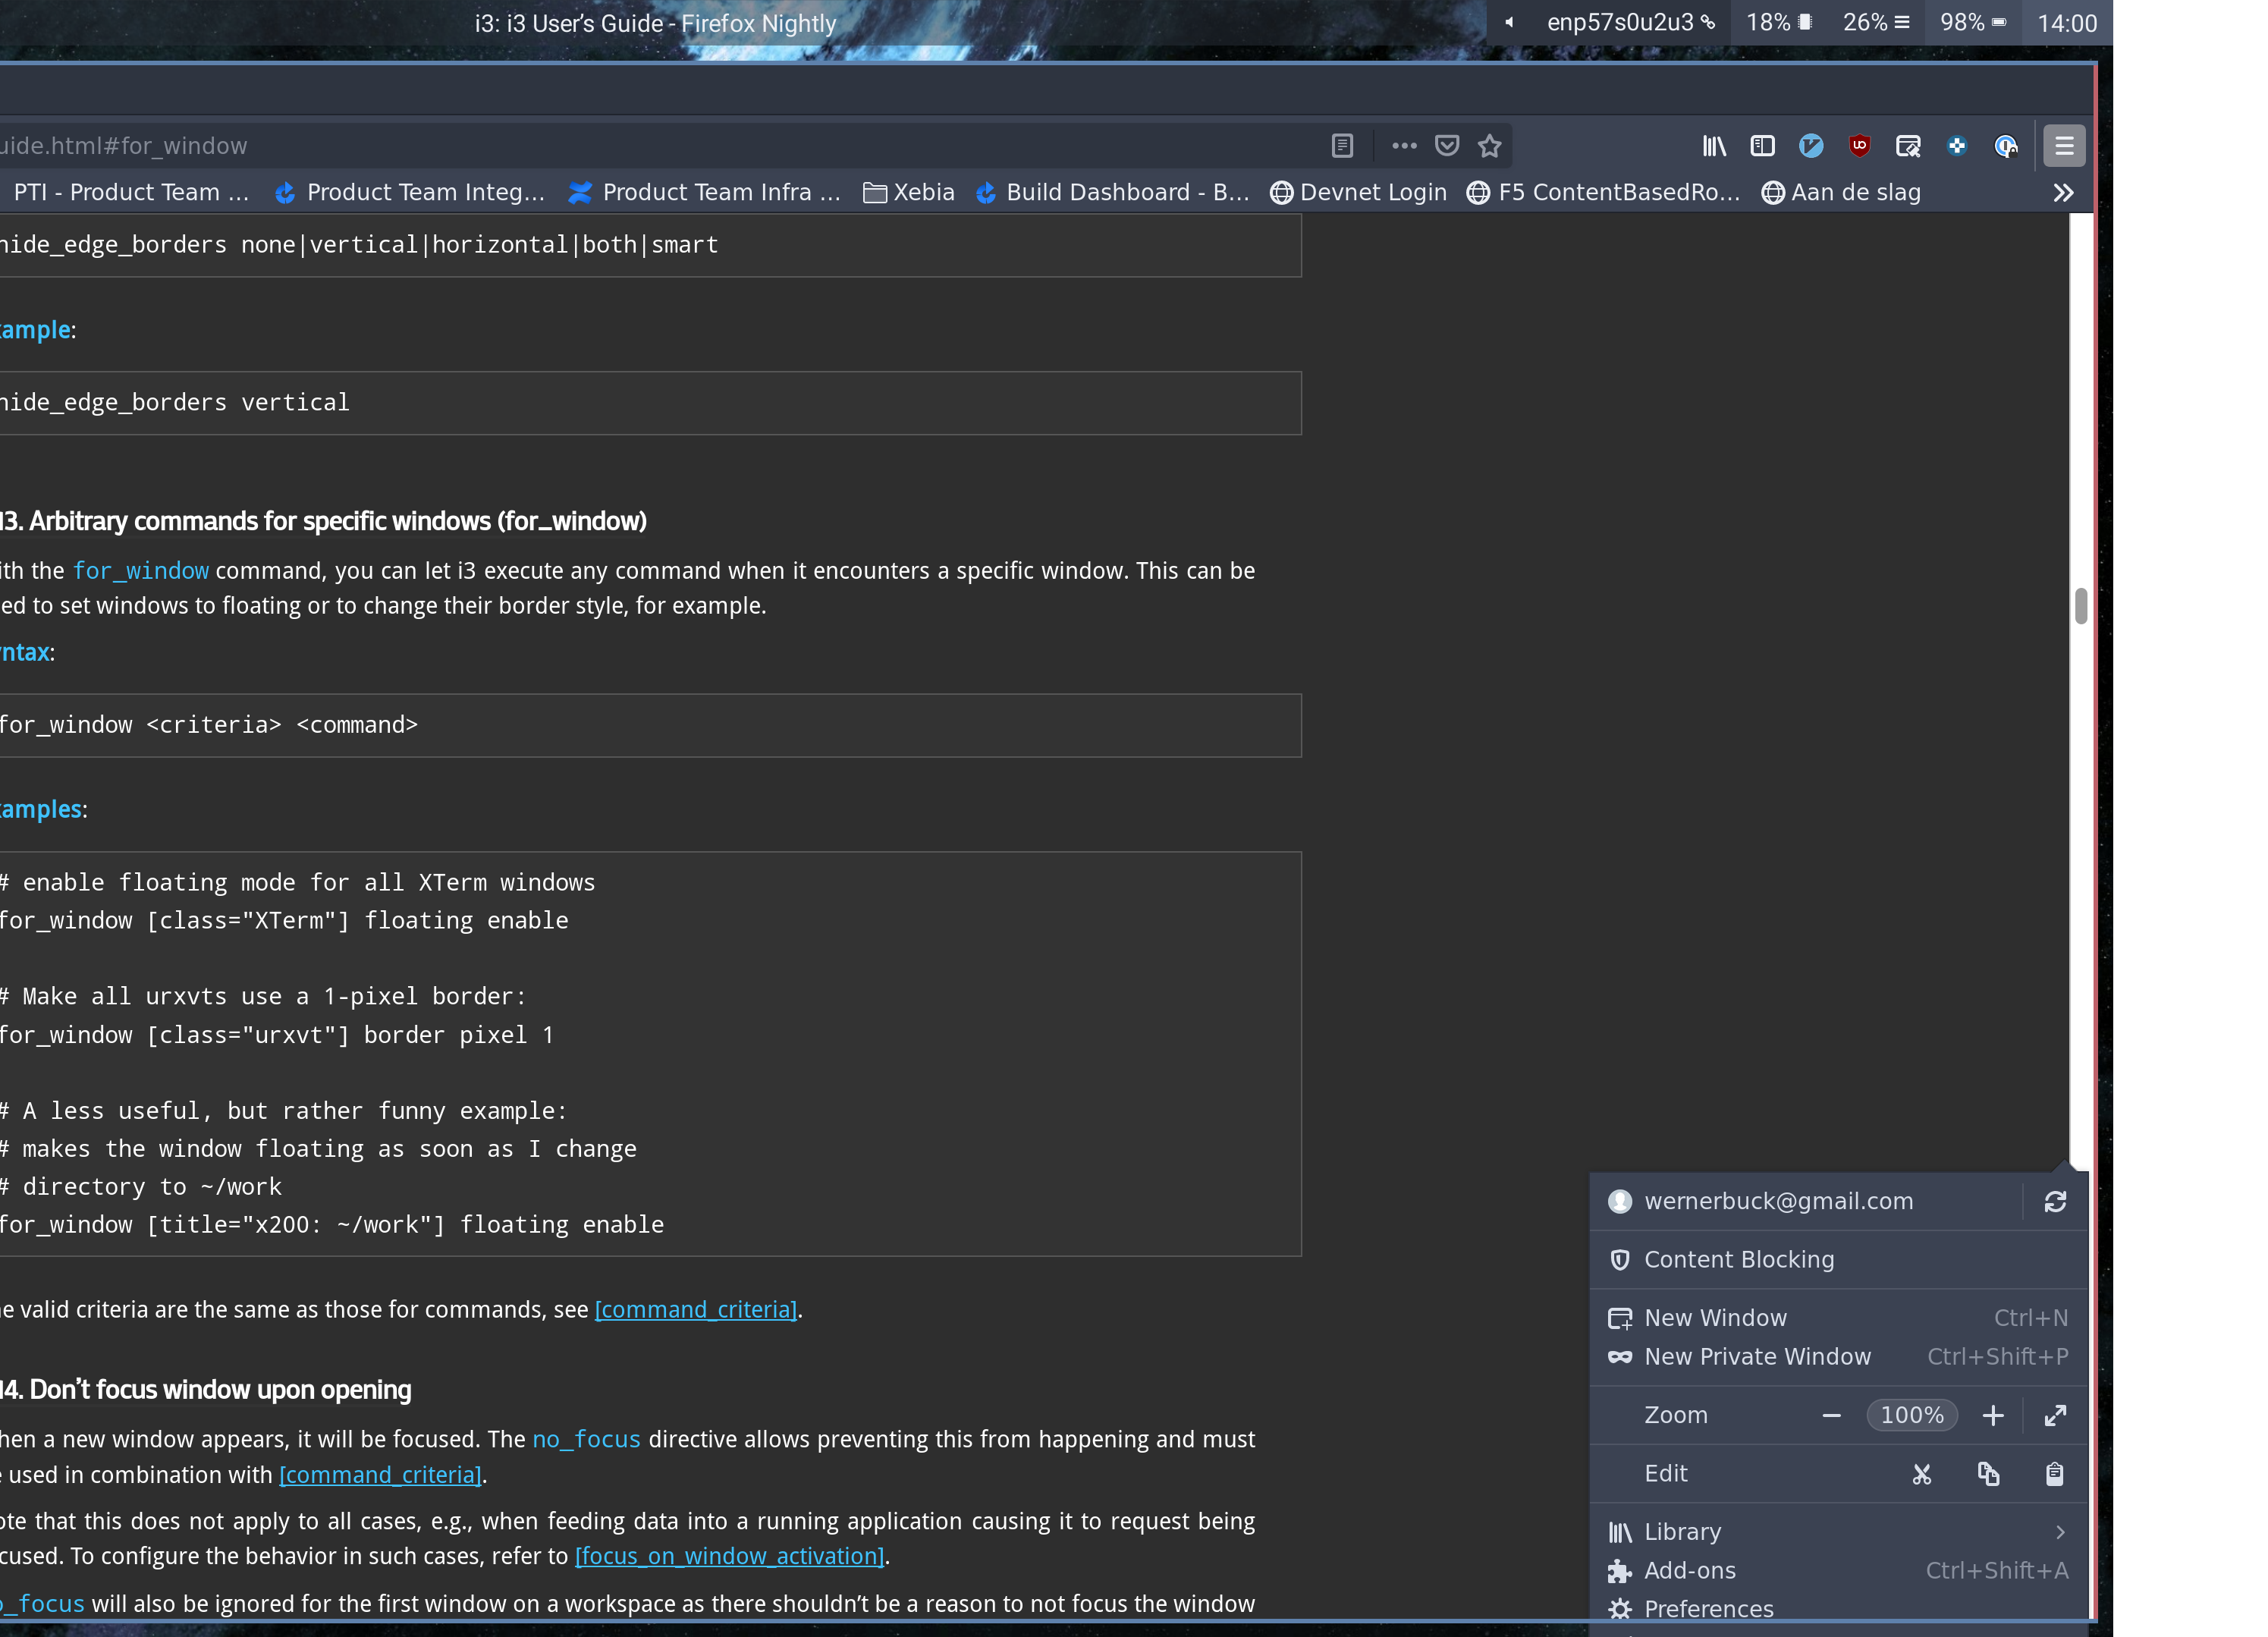The image size is (2268, 1637).
Task: Click the 'for_window <criteria> <command>' syntax text
Action: point(208,725)
